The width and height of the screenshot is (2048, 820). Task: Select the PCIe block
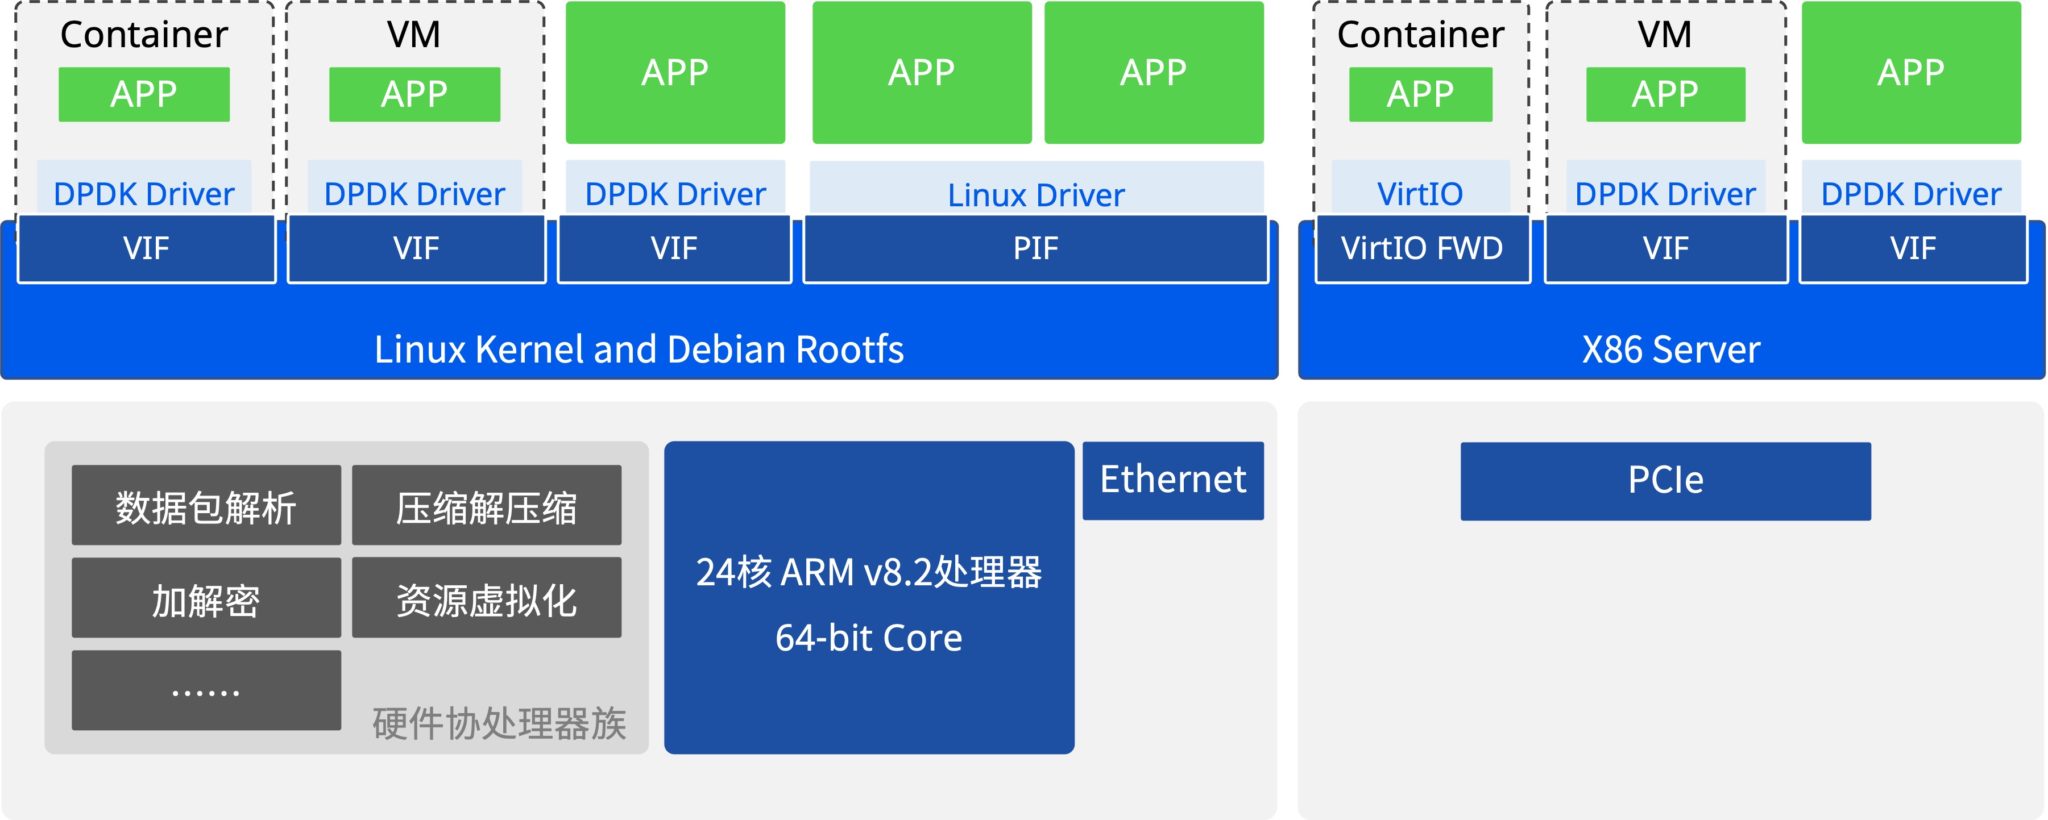click(x=1665, y=481)
